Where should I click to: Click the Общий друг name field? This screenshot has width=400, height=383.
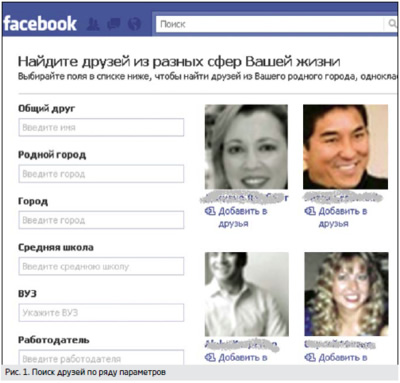[101, 127]
